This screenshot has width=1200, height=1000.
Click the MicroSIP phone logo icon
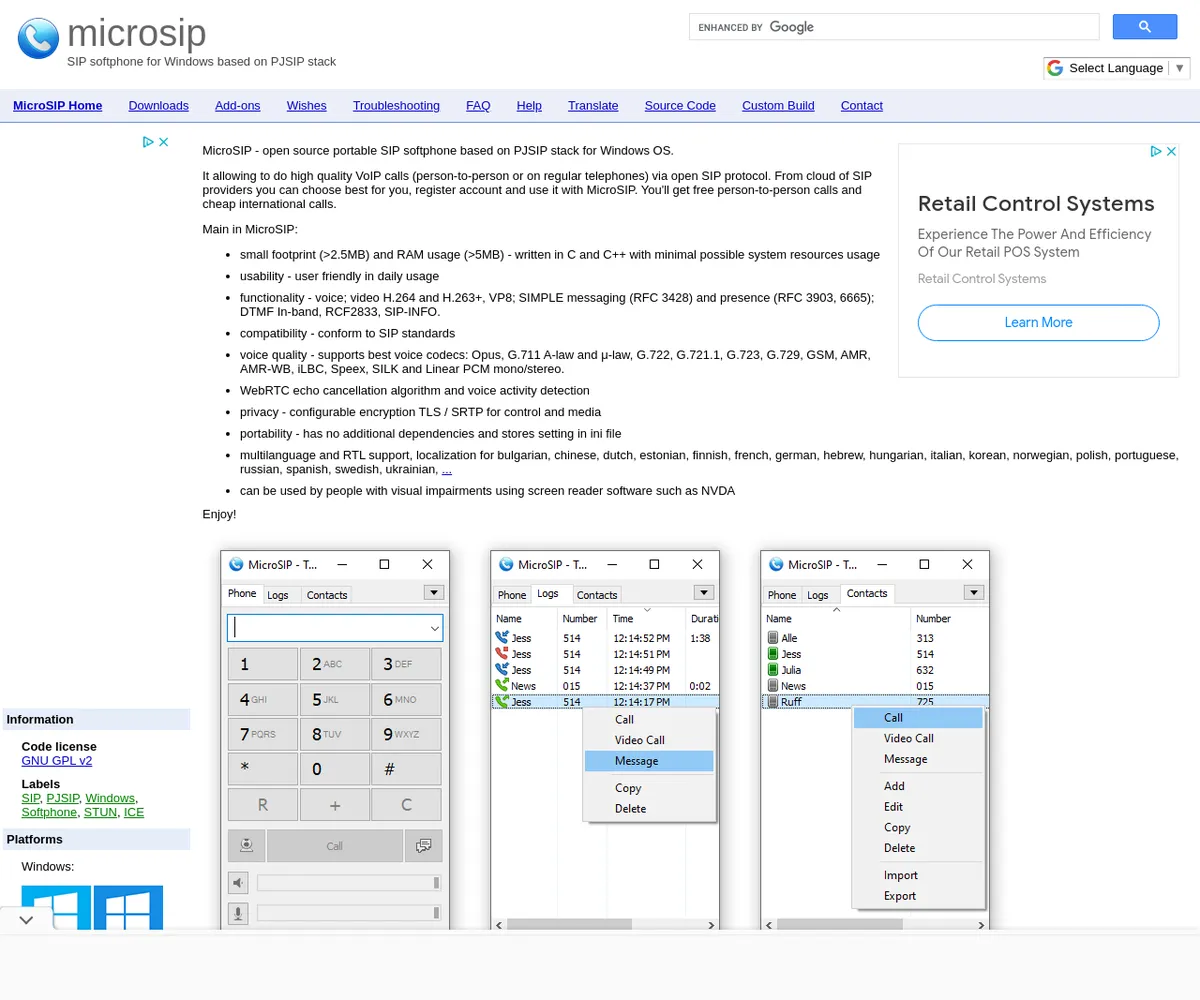(38, 38)
